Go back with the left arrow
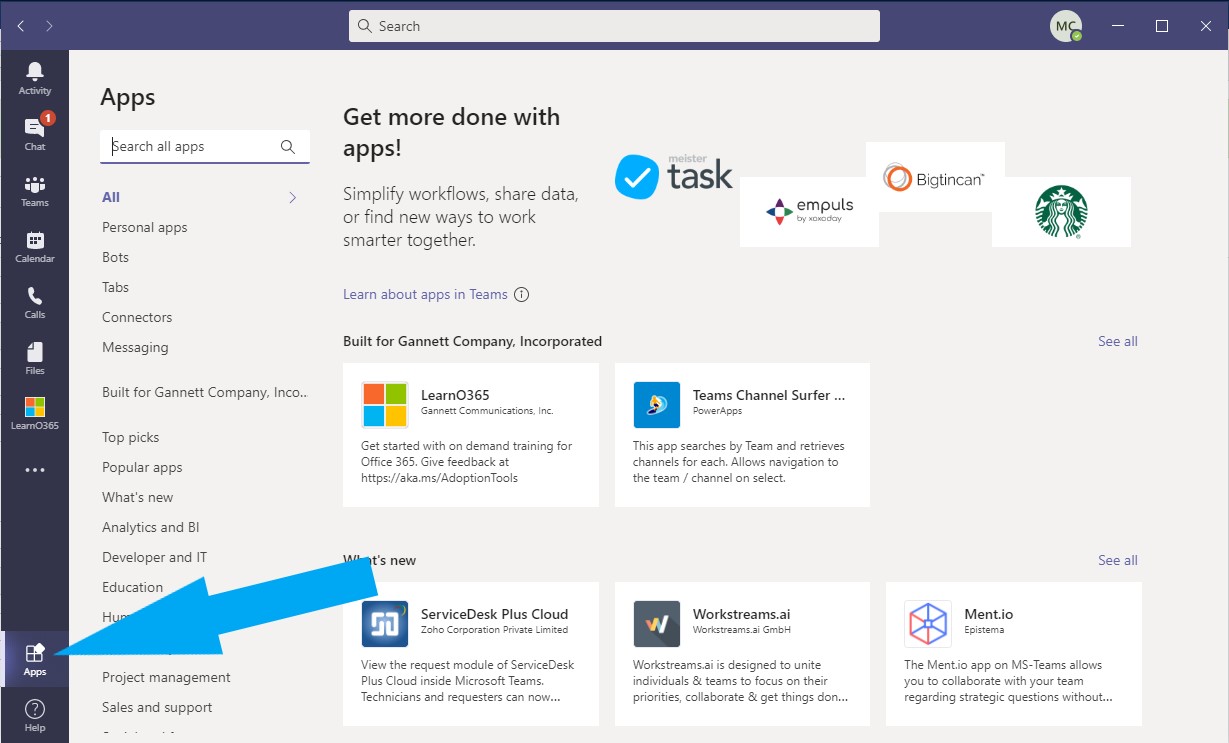1229x743 pixels. tap(21, 26)
